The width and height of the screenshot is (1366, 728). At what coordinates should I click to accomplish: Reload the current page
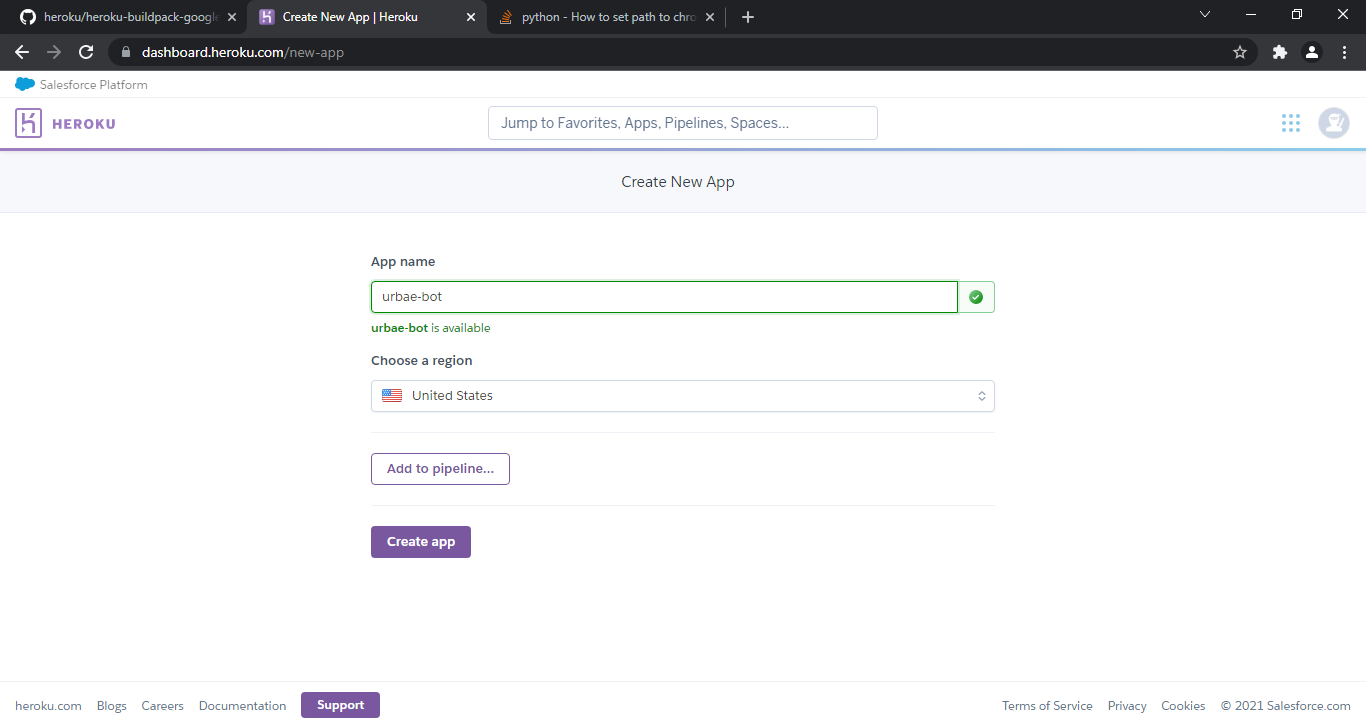(86, 52)
